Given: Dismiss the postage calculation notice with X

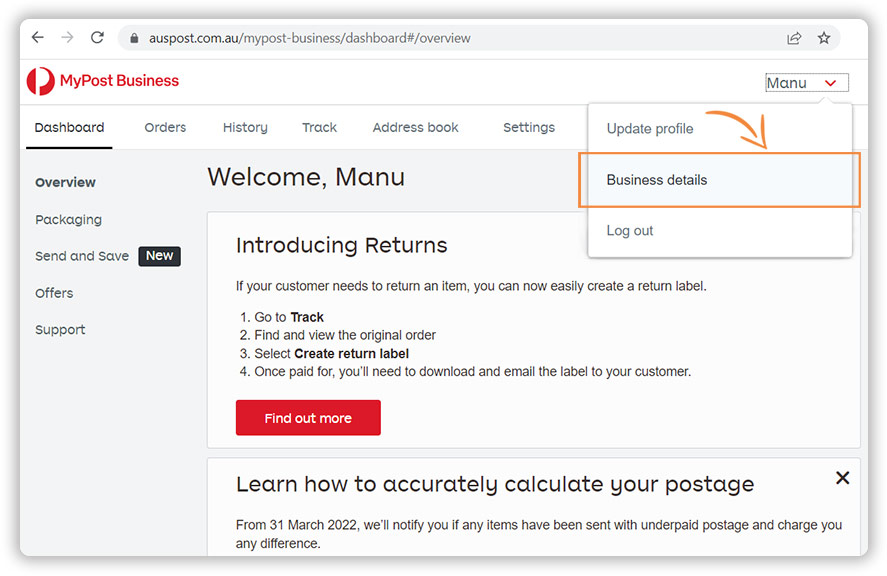Looking at the screenshot, I should [842, 478].
